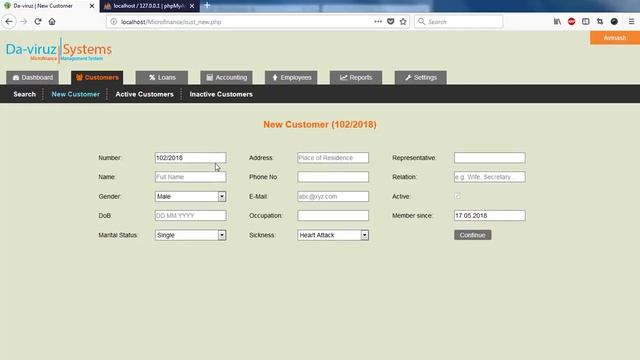Open the Customers tab
Image resolution: width=640 pixels, height=360 pixels.
[x=97, y=78]
